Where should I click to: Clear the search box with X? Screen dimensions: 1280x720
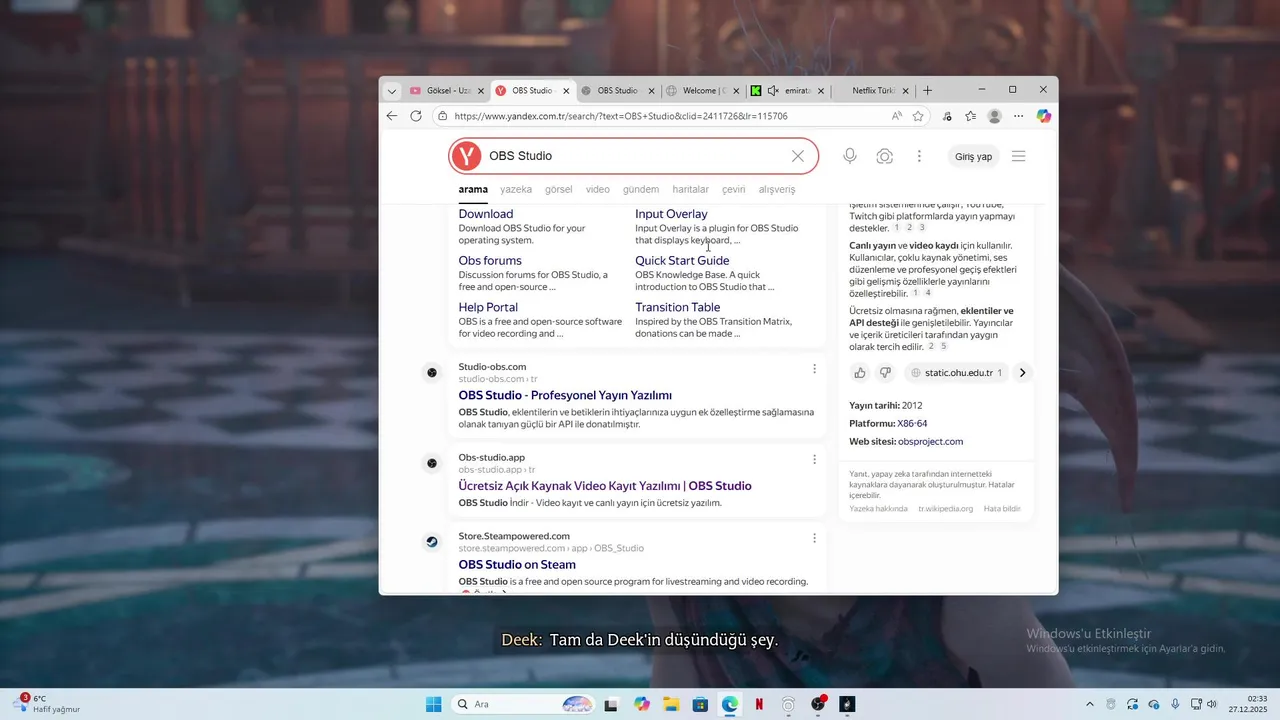point(798,156)
